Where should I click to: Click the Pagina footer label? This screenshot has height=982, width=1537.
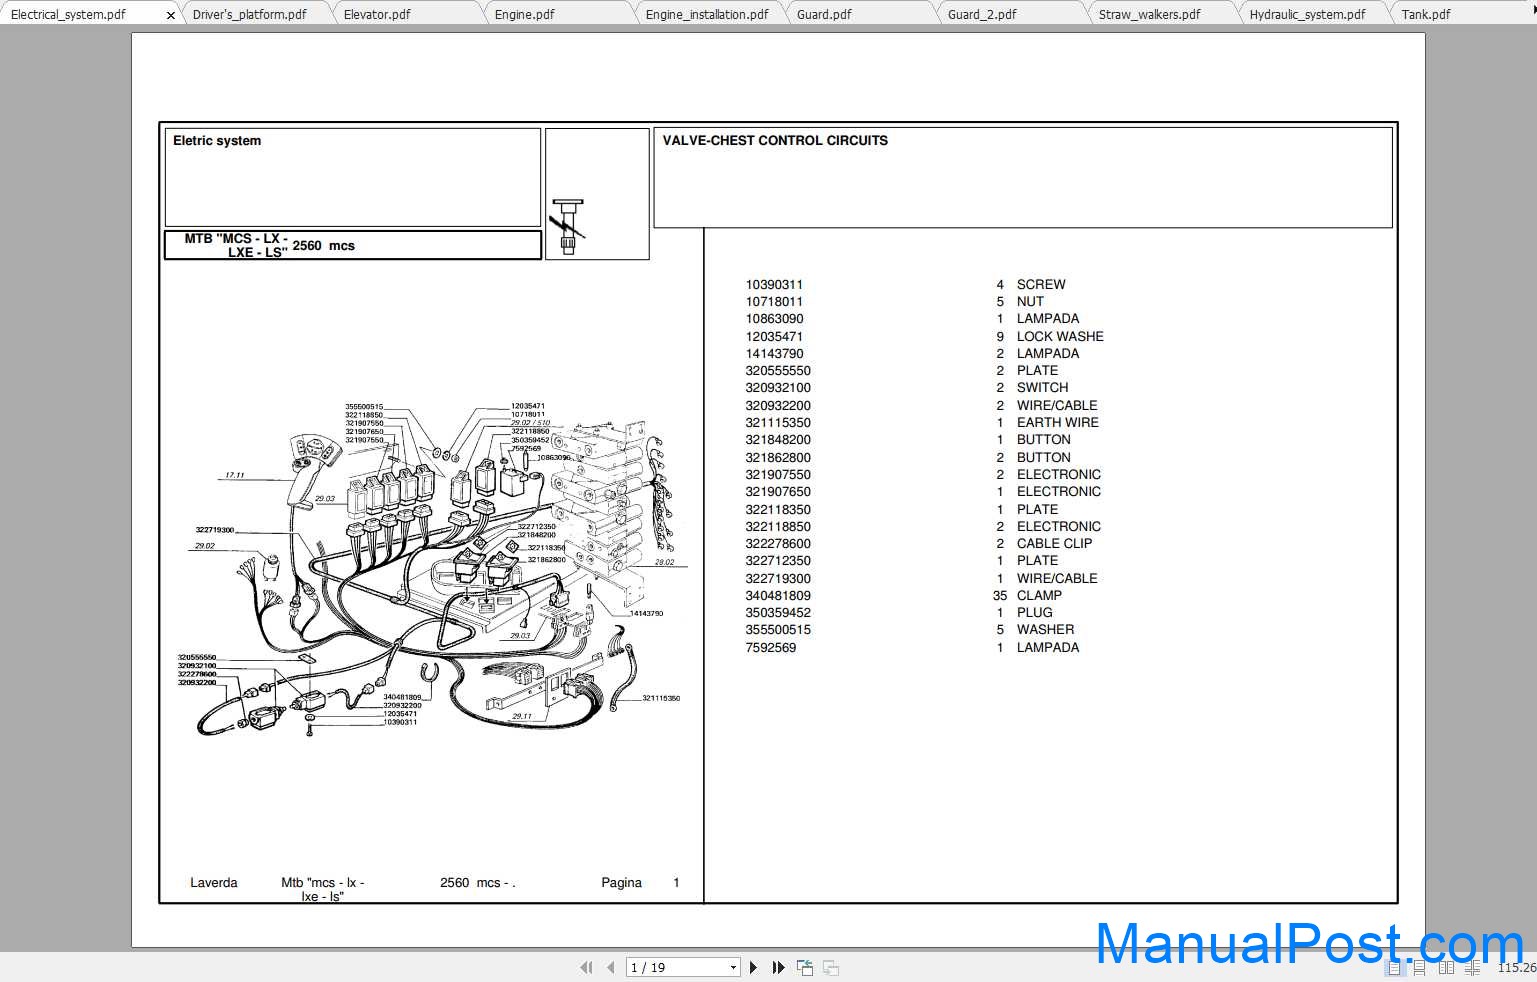pos(621,883)
